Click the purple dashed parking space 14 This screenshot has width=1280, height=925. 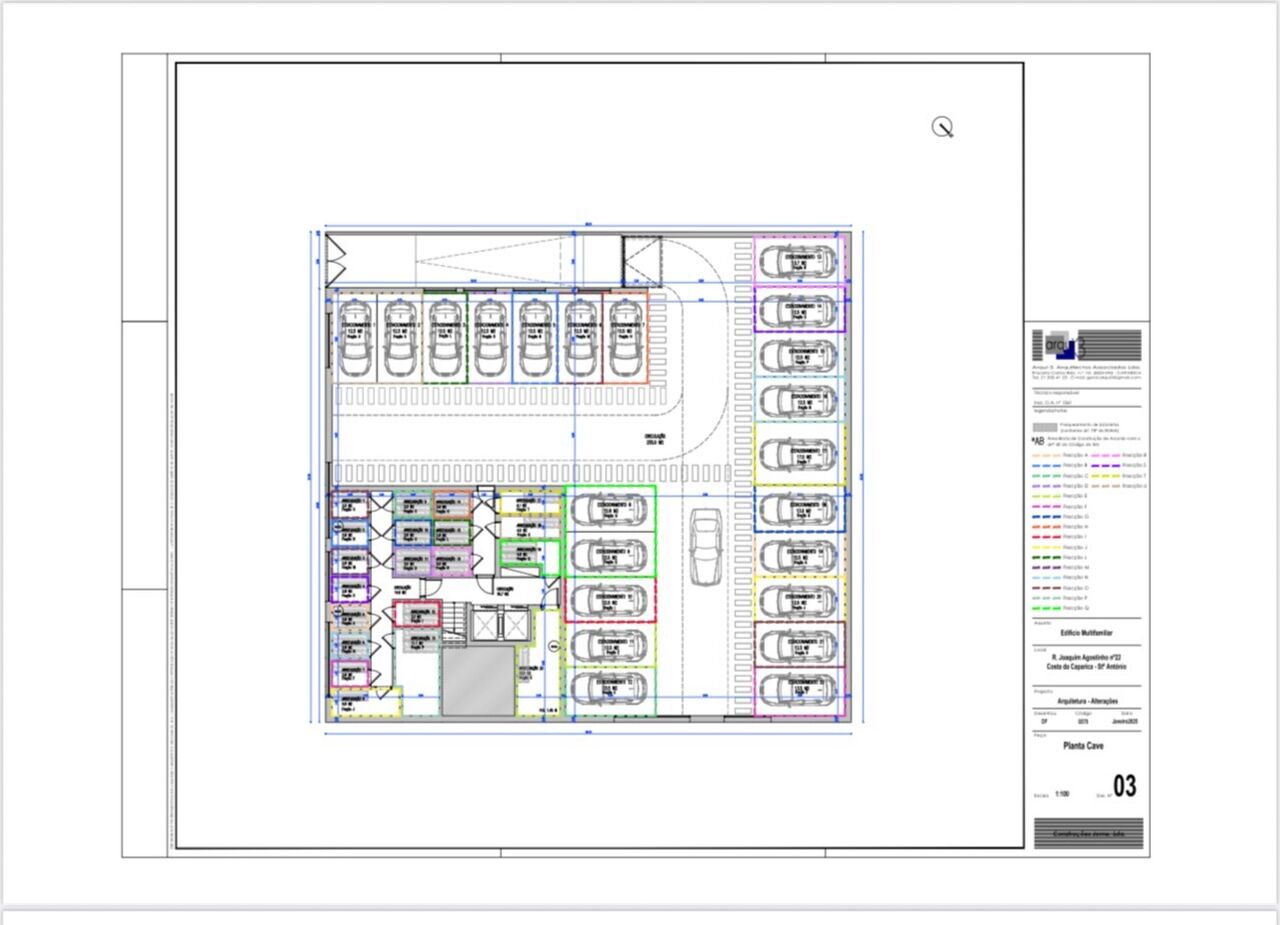click(x=799, y=308)
